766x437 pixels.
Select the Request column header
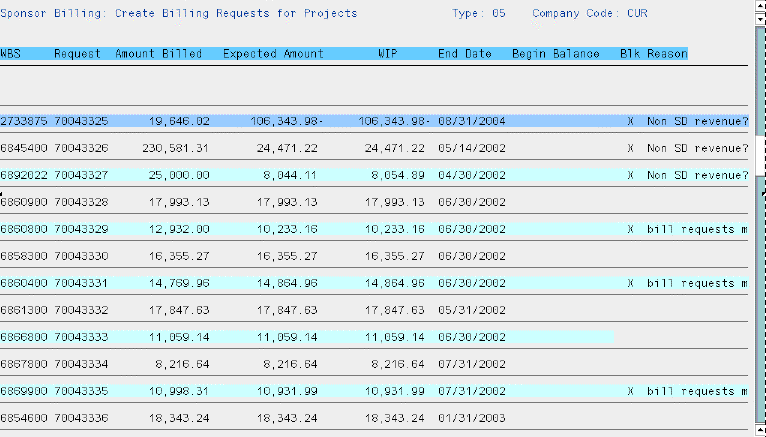77,53
